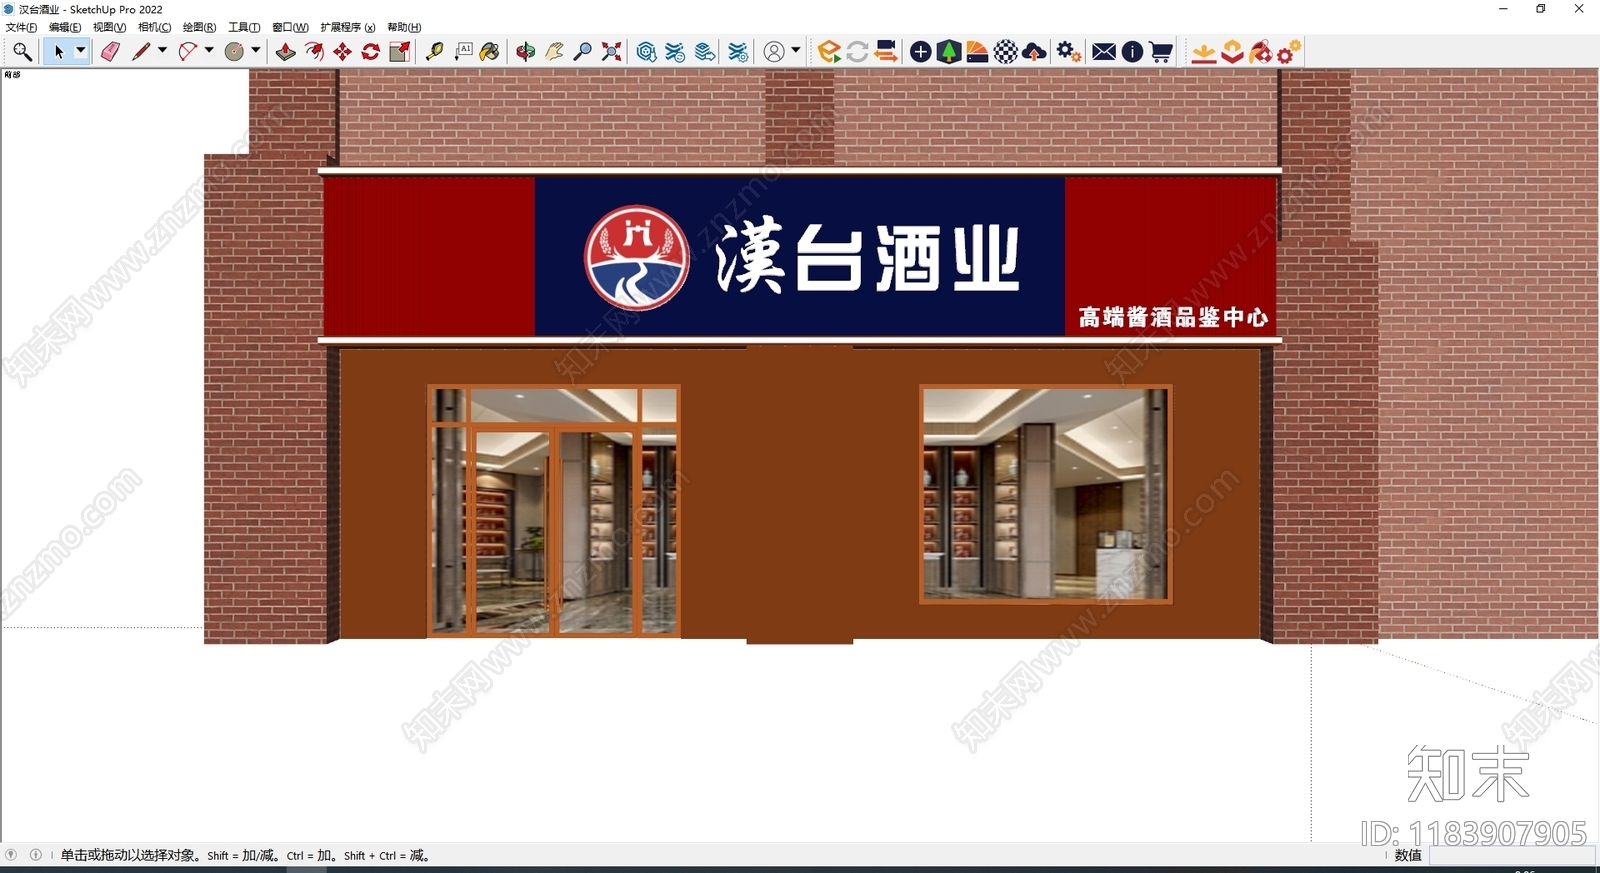
Task: Select the Line pencil tool
Action: (140, 52)
